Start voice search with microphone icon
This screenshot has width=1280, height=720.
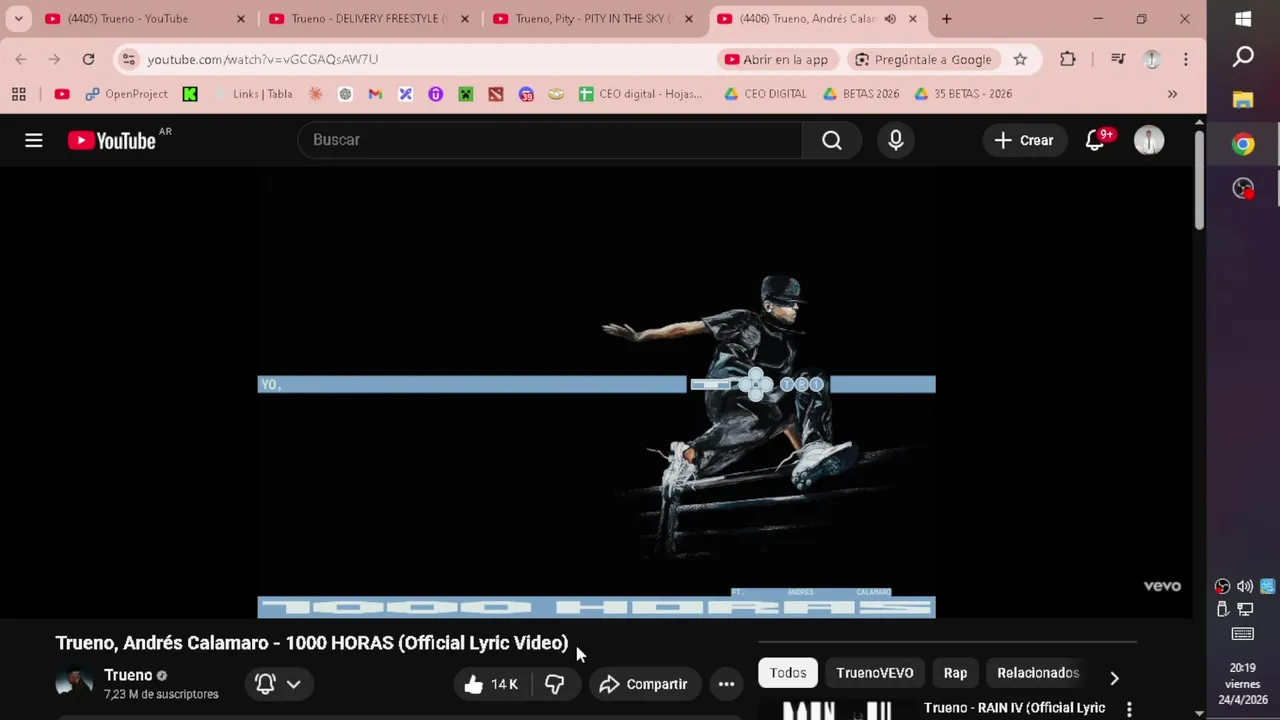coord(896,141)
